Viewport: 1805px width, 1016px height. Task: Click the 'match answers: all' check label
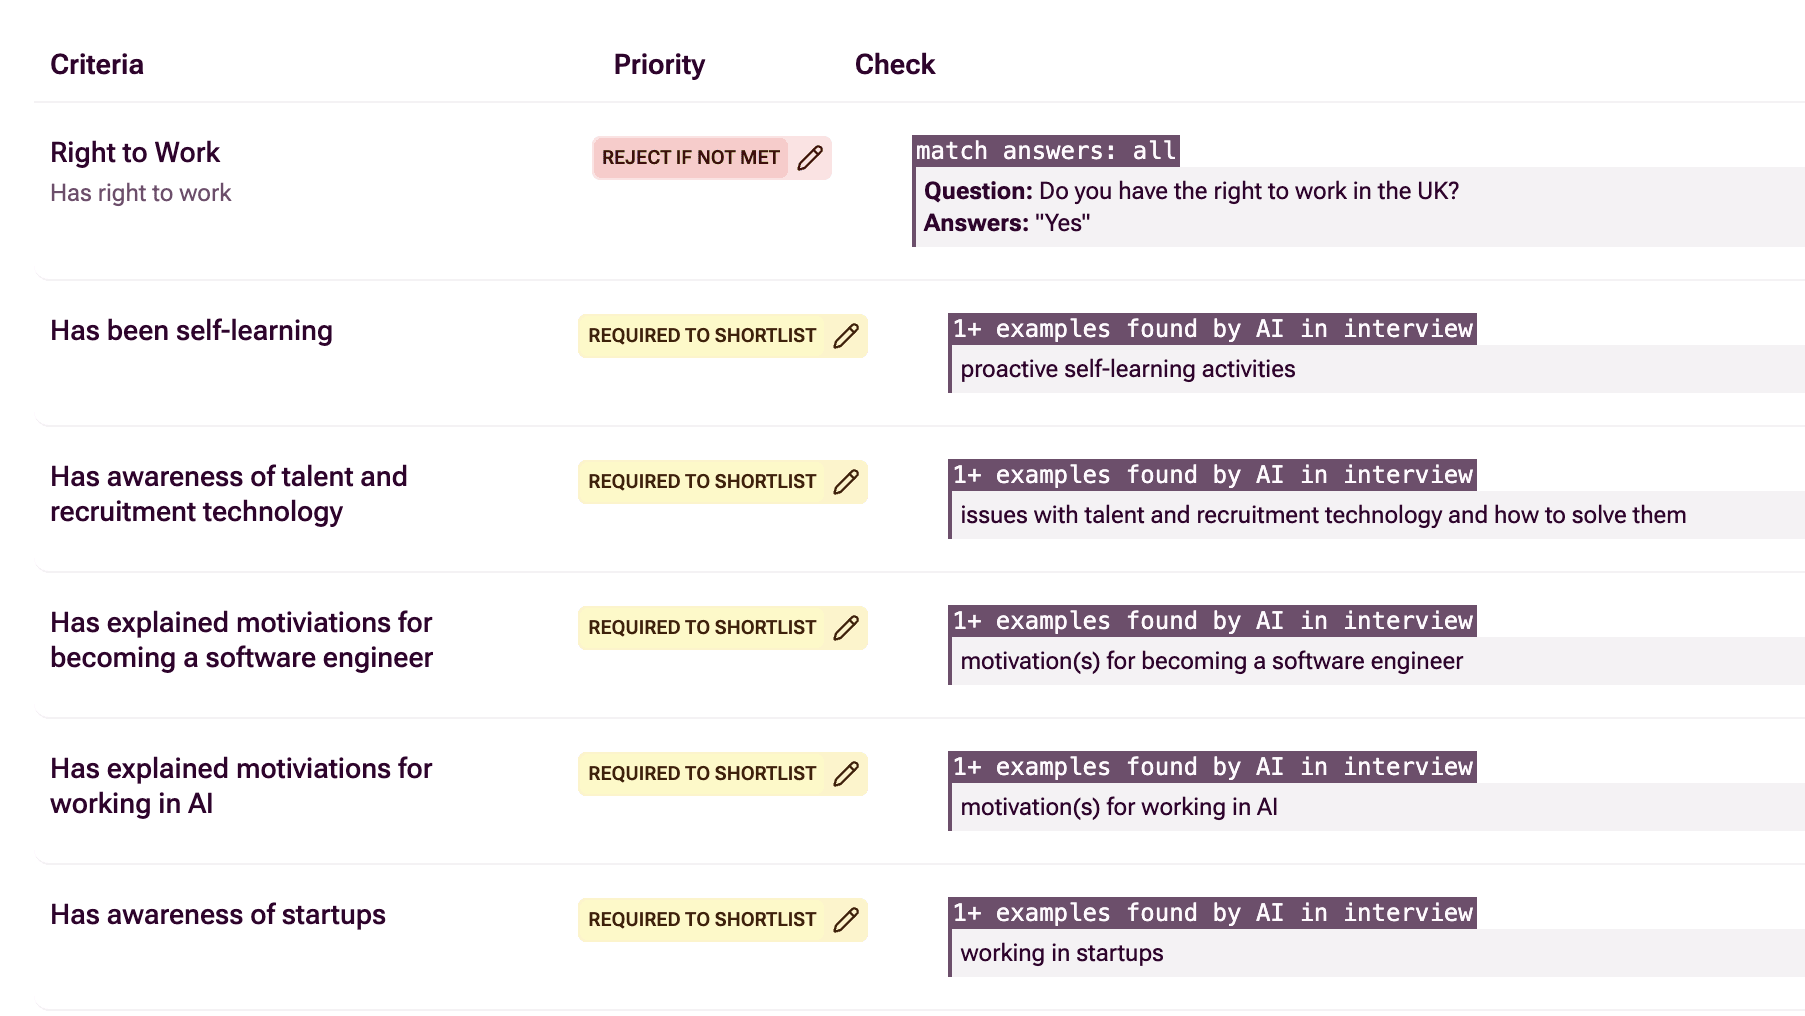coord(1046,151)
